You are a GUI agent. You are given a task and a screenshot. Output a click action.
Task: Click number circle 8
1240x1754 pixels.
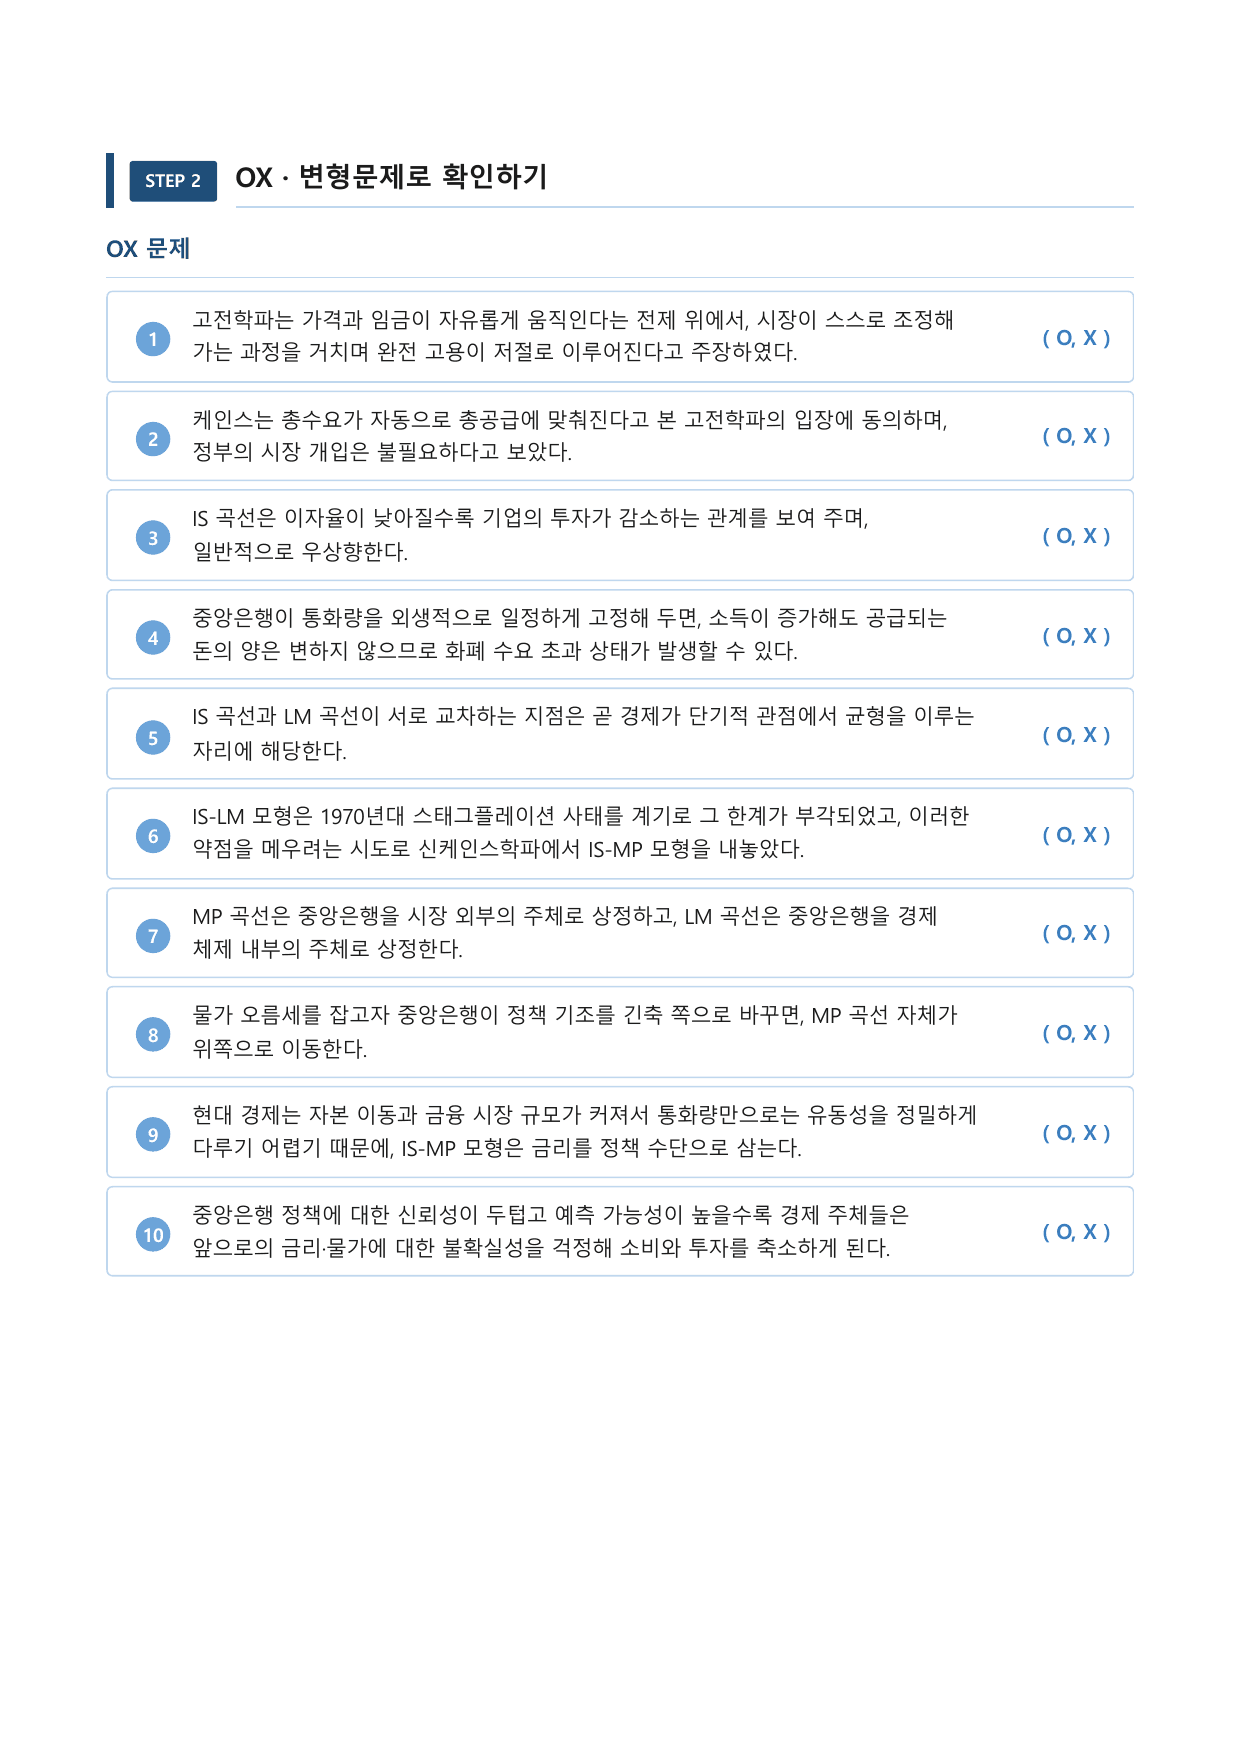pos(153,1035)
